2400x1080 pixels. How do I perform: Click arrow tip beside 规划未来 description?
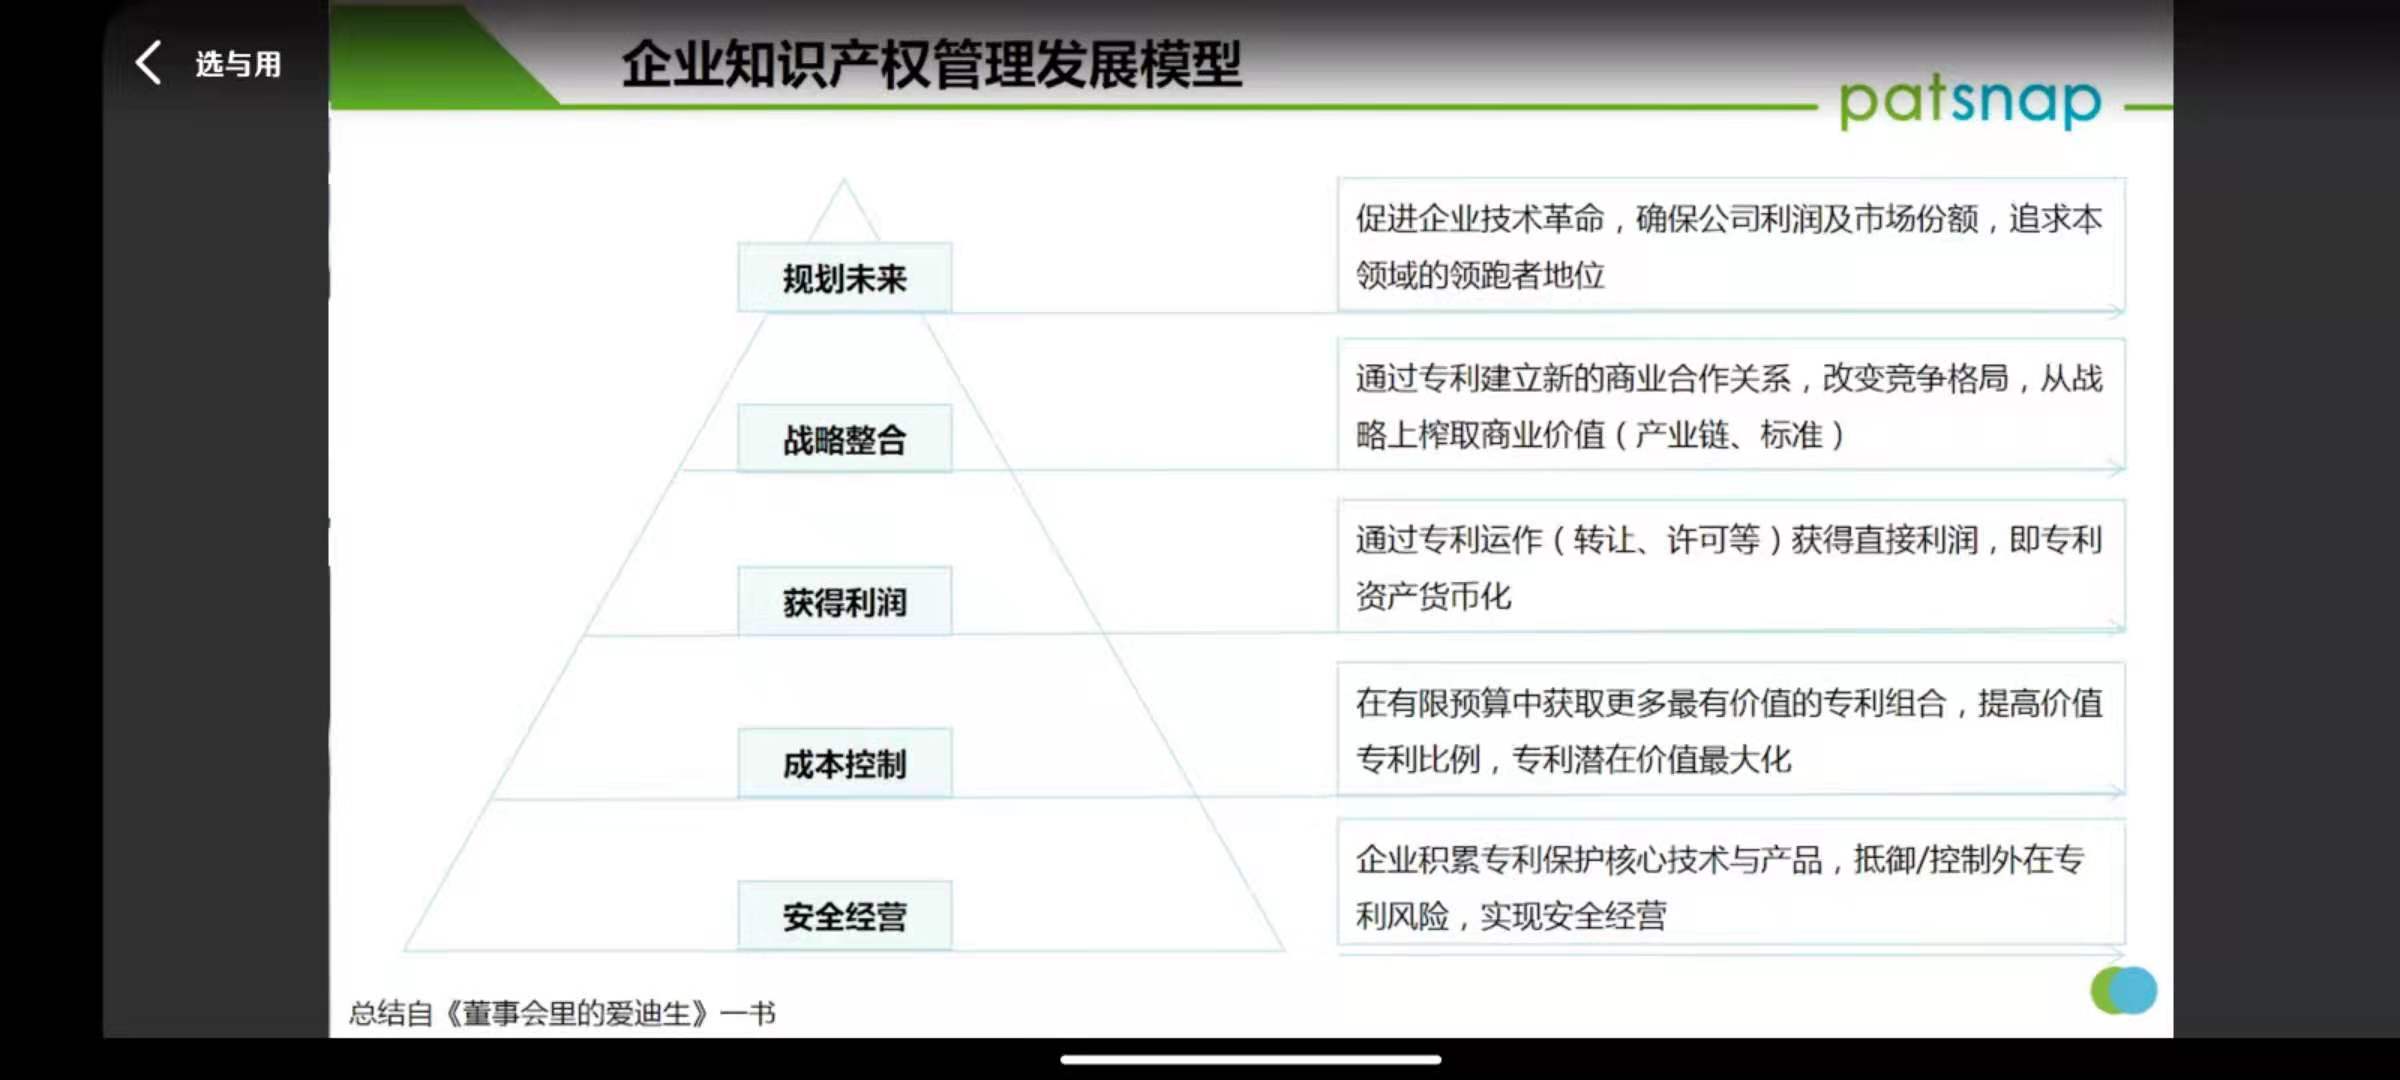[2117, 312]
